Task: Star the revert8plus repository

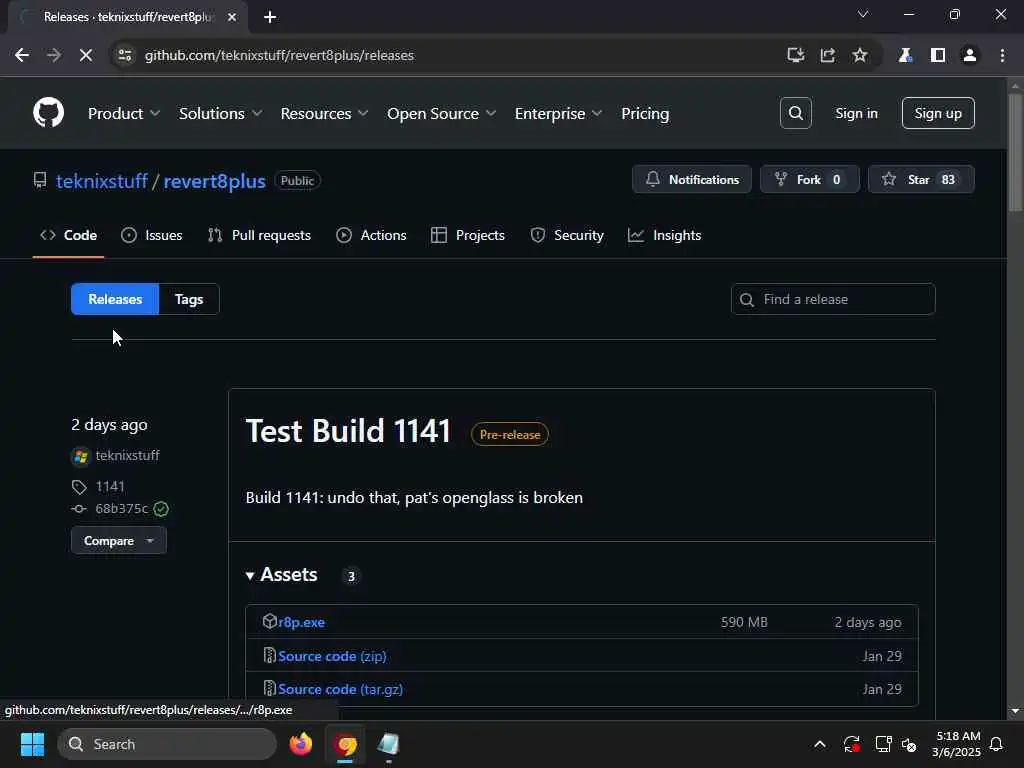Action: click(x=921, y=180)
